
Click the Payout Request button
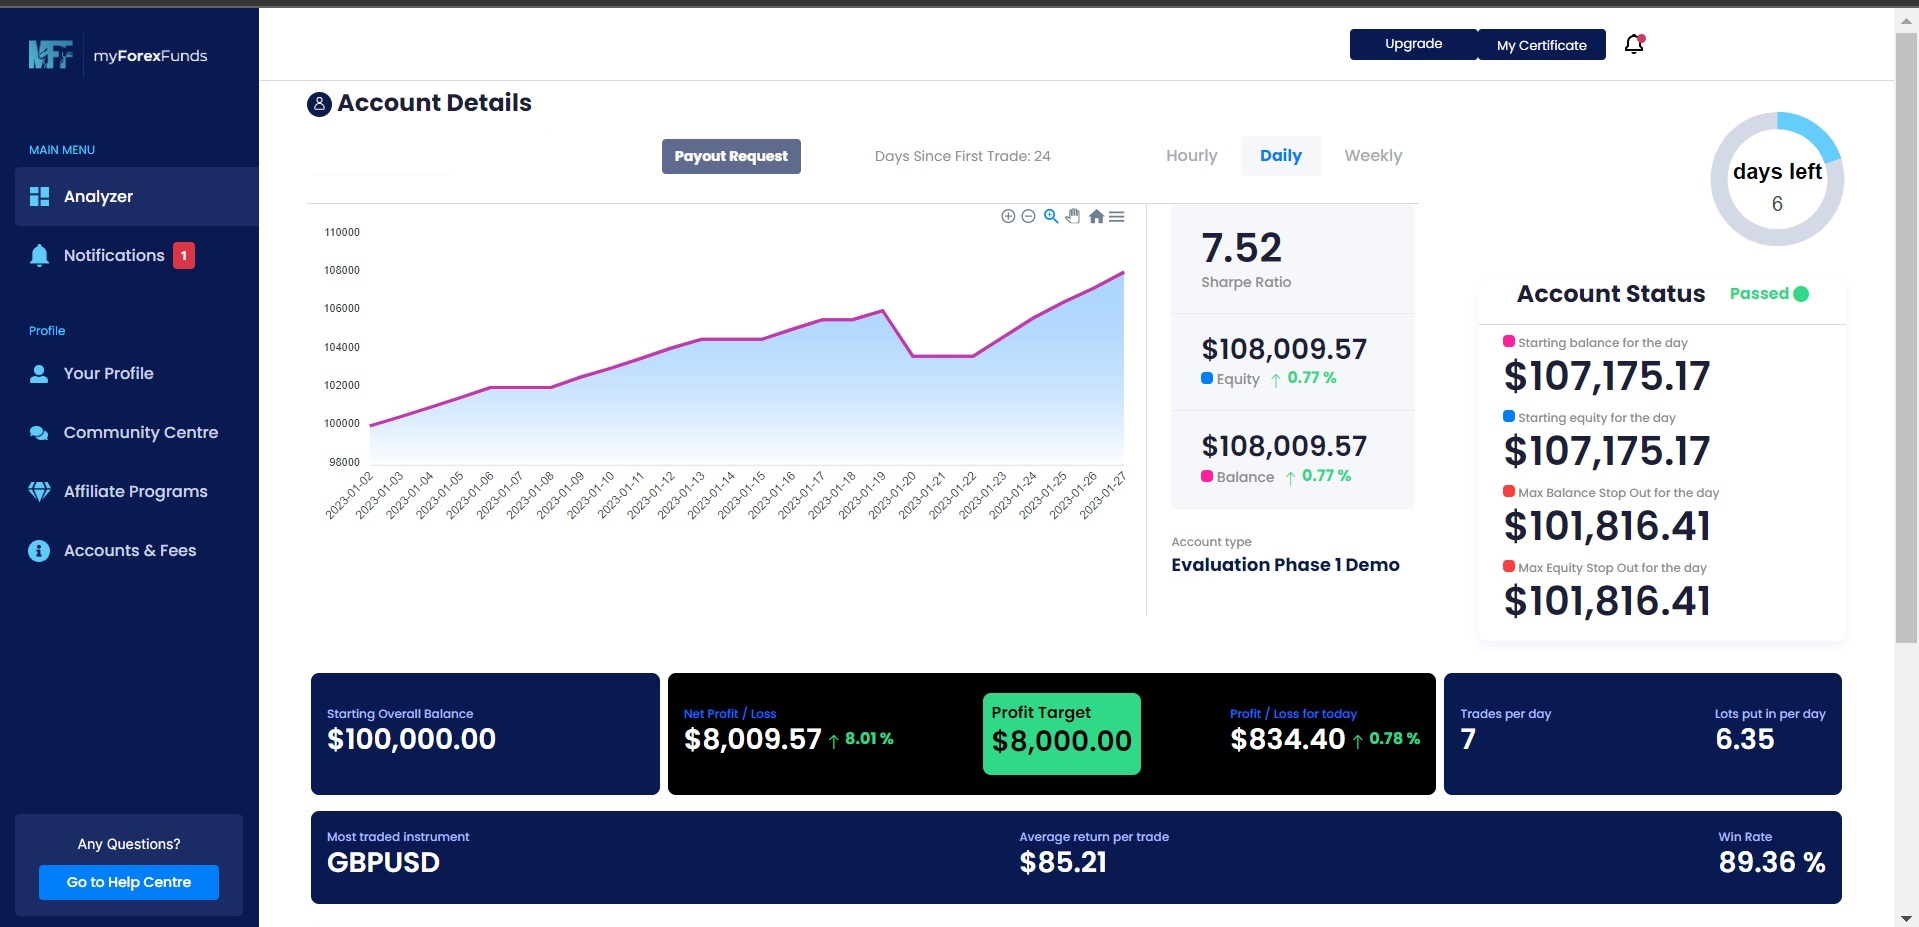point(731,156)
